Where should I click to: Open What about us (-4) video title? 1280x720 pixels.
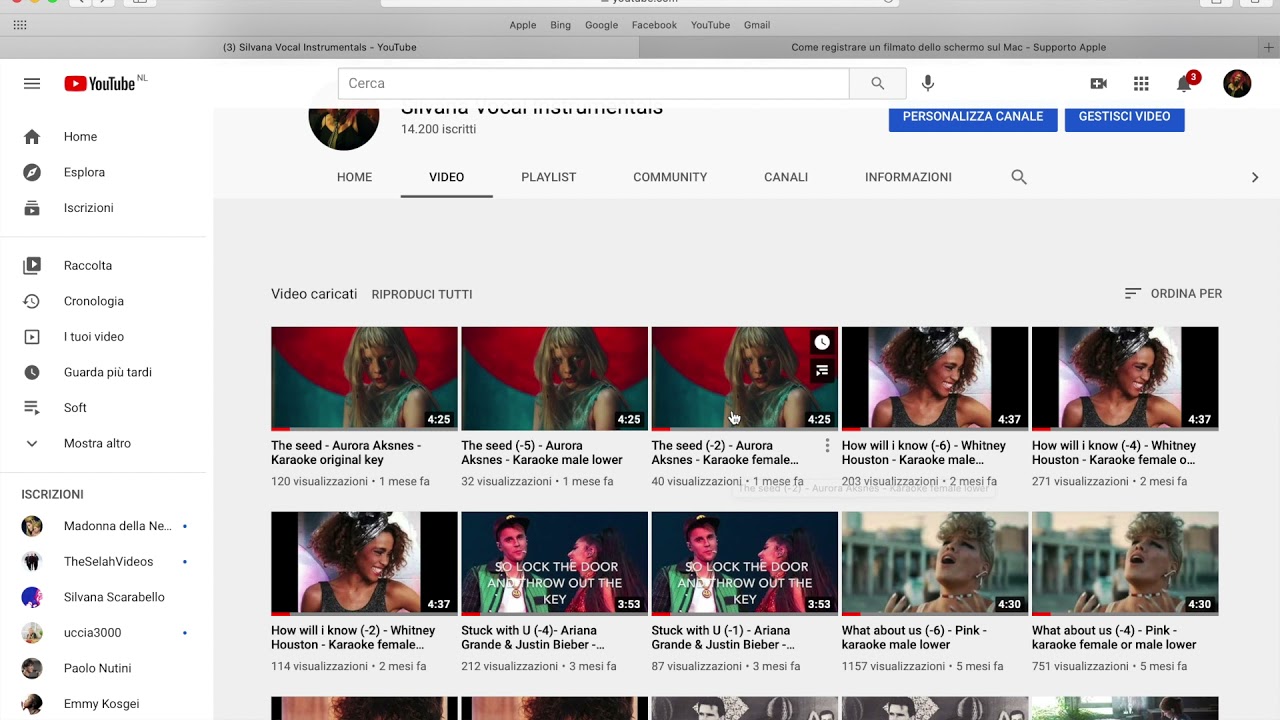pos(1114,638)
